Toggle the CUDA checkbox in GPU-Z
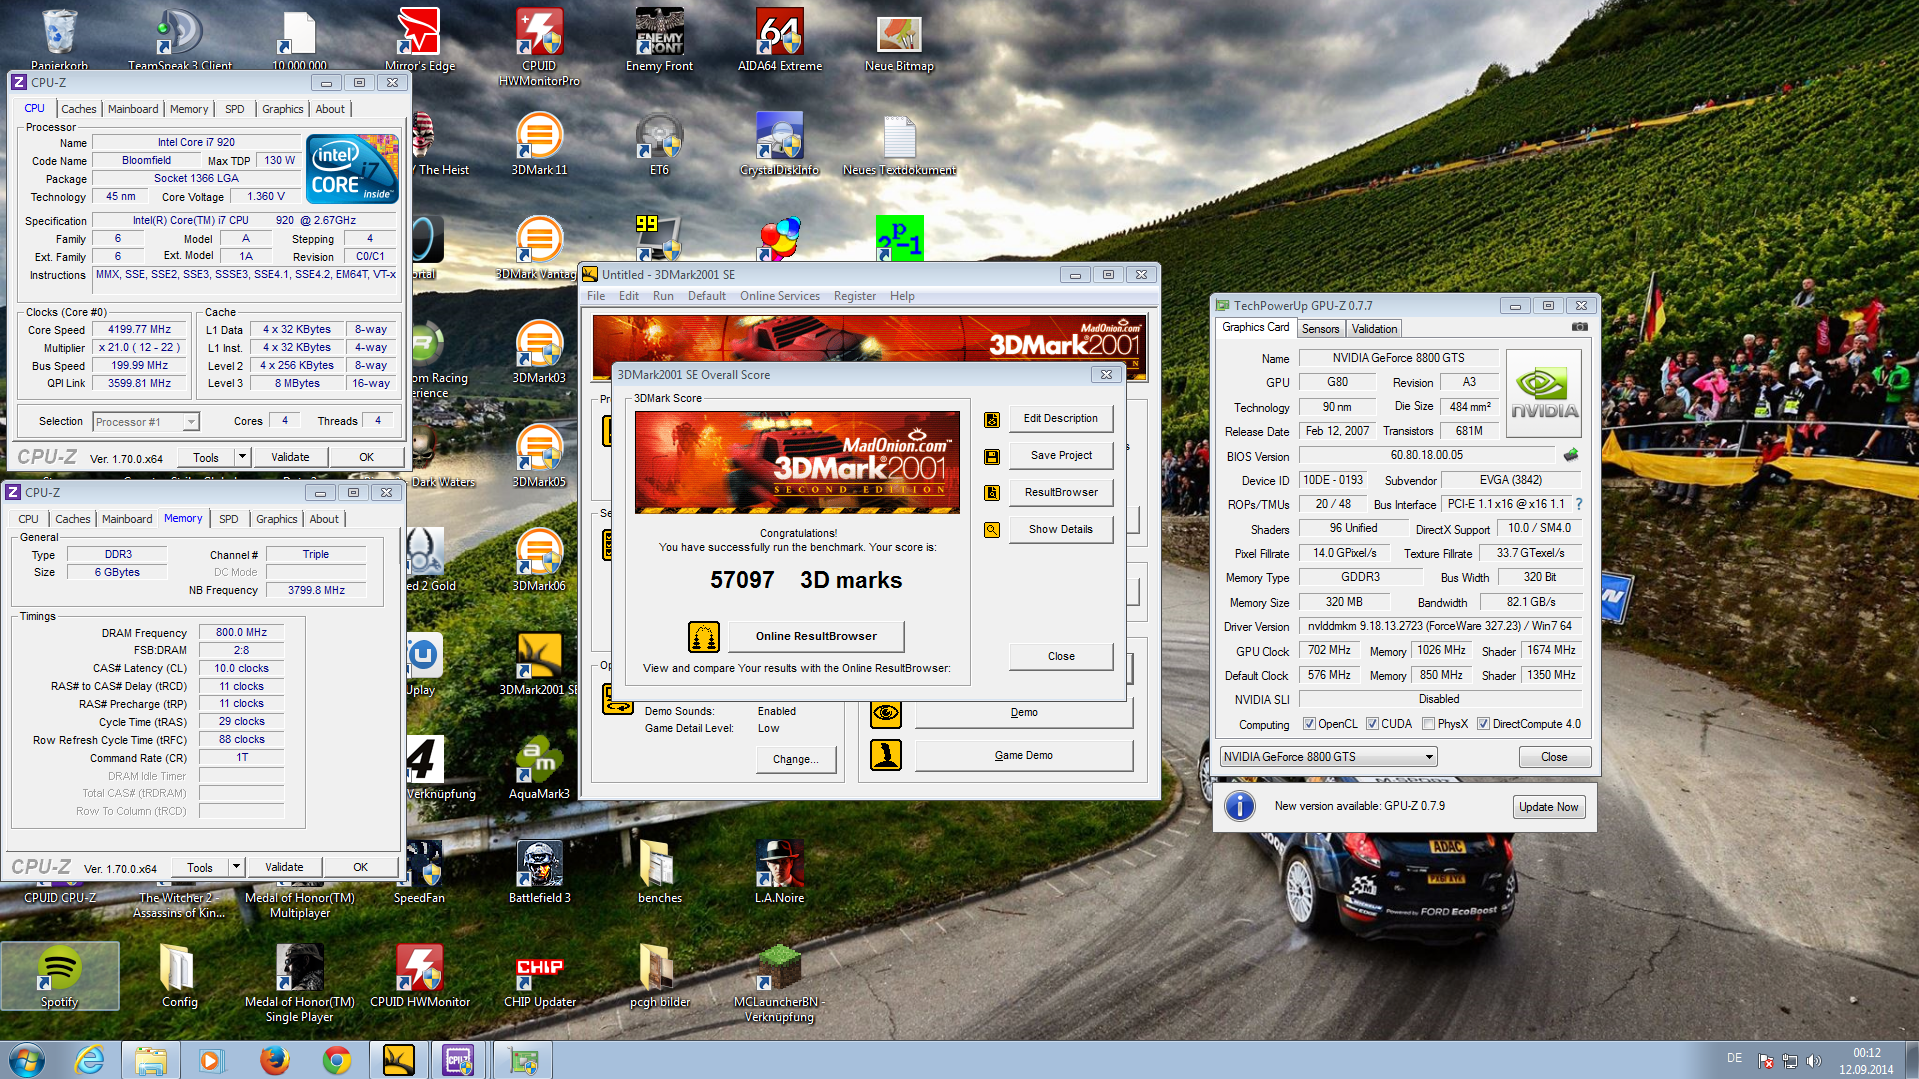Screen dimensions: 1919x1079 point(1372,724)
